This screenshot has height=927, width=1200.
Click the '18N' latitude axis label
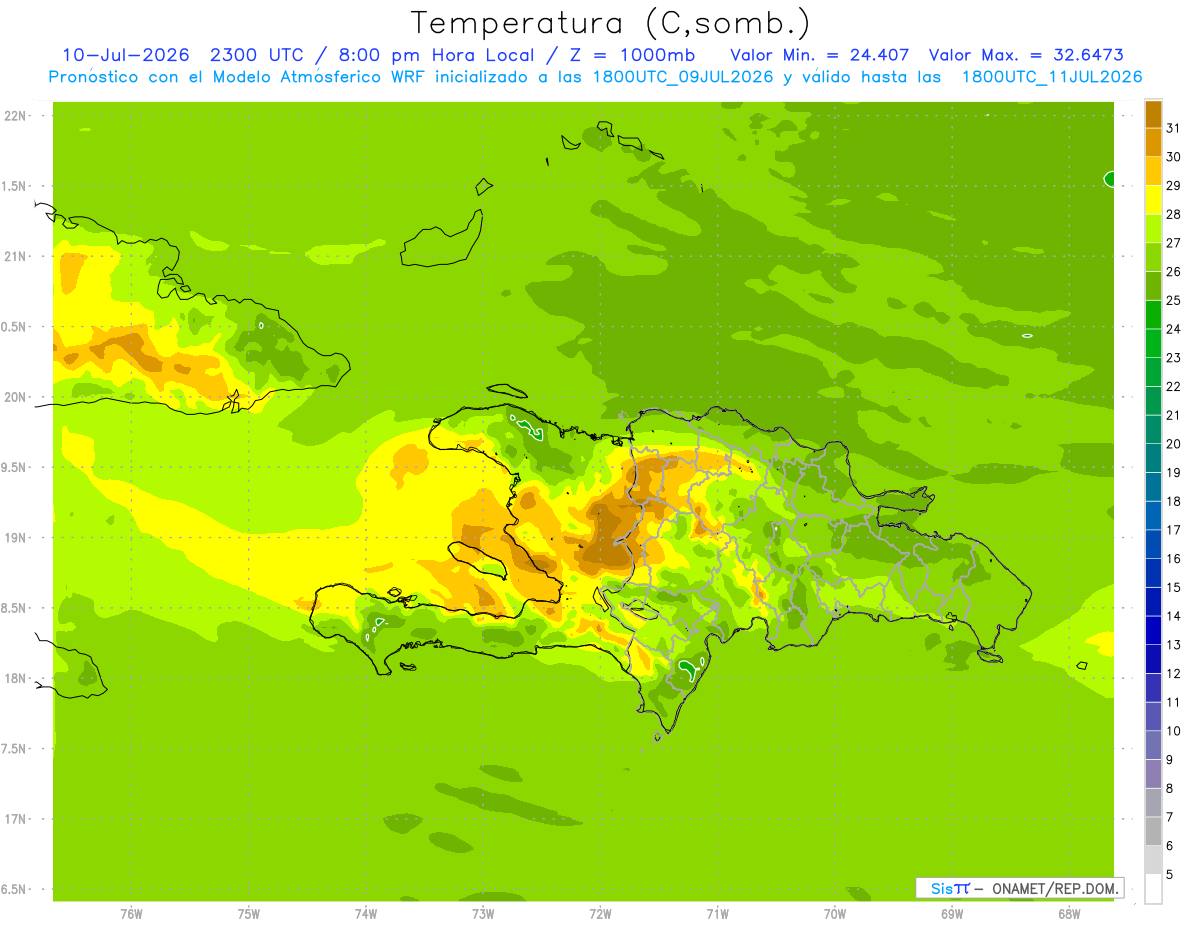click(14, 679)
